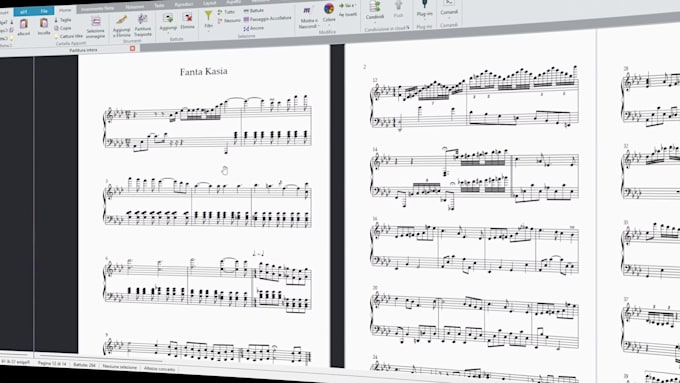This screenshot has height=383, width=680.
Task: Open the Filtri funnel icon
Action: (209, 16)
